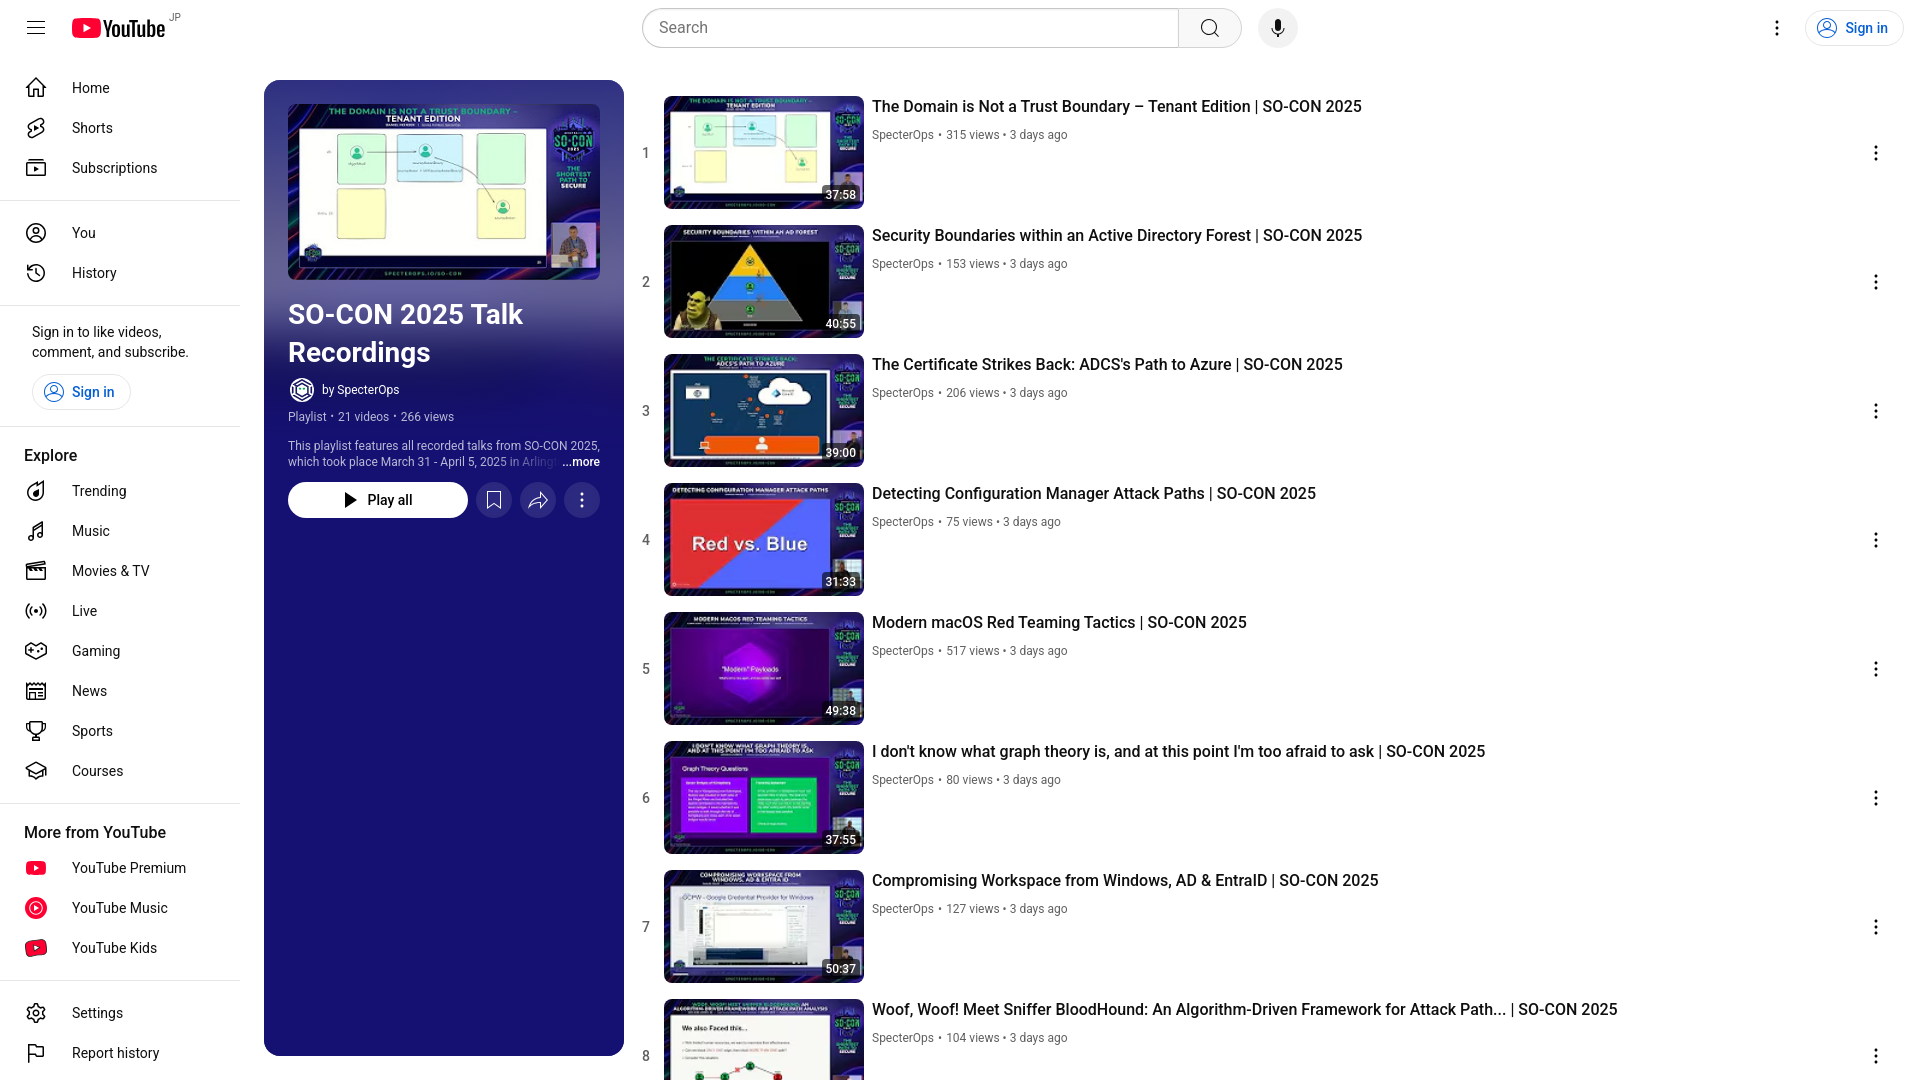Open Trending in Explore

pyautogui.click(x=120, y=491)
